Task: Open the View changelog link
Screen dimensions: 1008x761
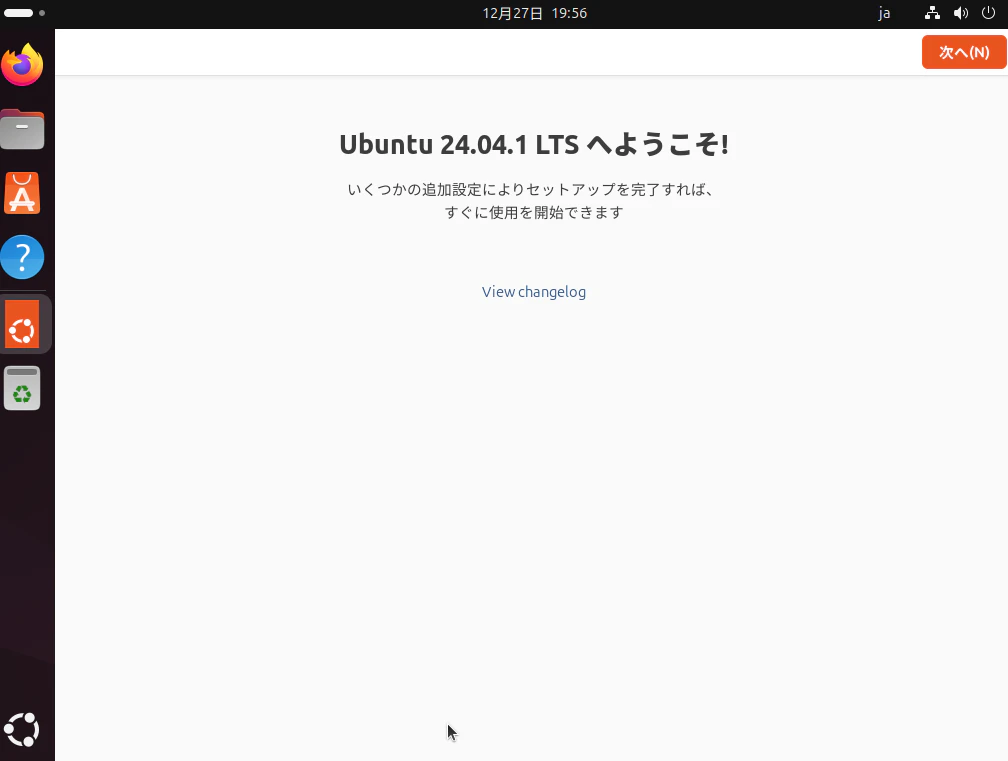Action: coord(534,292)
